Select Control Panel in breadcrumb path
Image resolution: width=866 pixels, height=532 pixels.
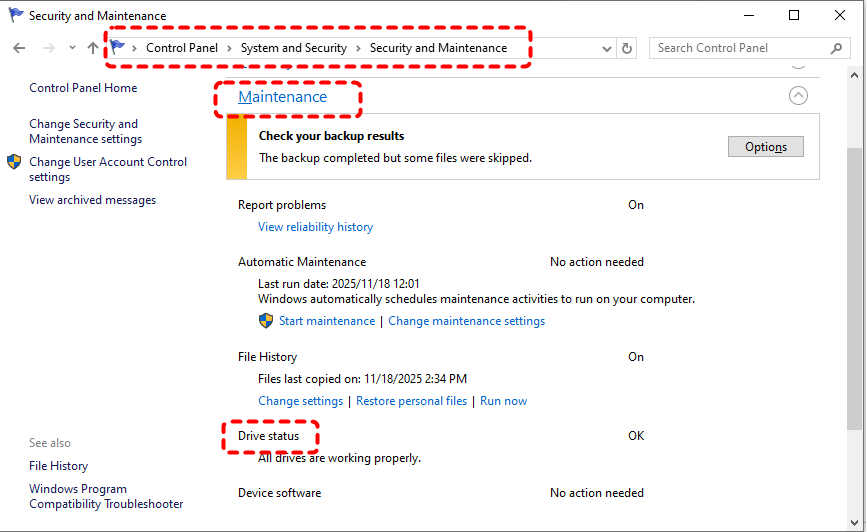click(x=184, y=48)
